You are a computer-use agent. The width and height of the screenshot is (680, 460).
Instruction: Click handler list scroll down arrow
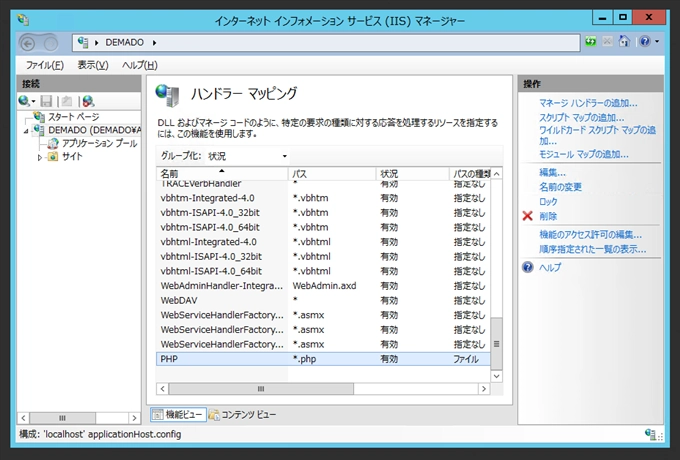click(497, 376)
